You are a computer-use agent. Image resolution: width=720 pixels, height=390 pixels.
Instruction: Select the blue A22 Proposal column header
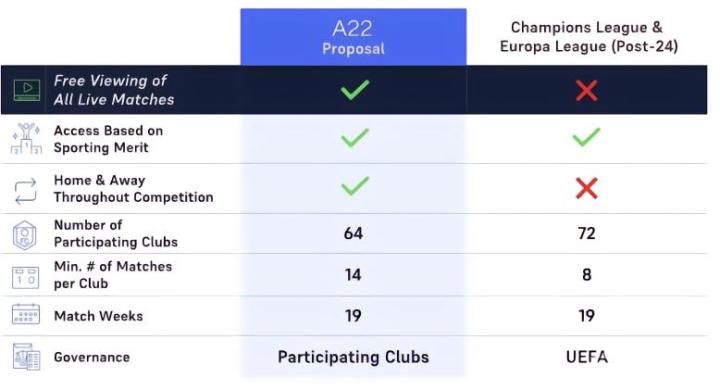coord(353,37)
